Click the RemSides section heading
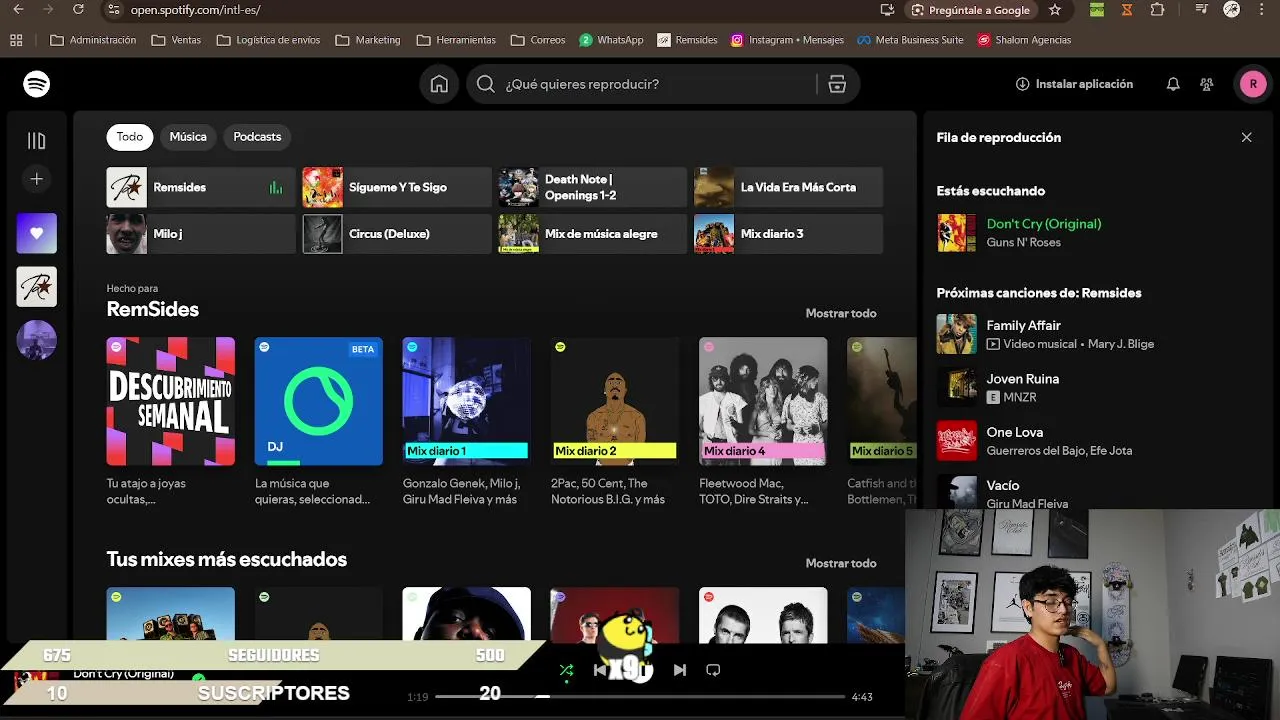This screenshot has width=1280, height=720. click(153, 309)
